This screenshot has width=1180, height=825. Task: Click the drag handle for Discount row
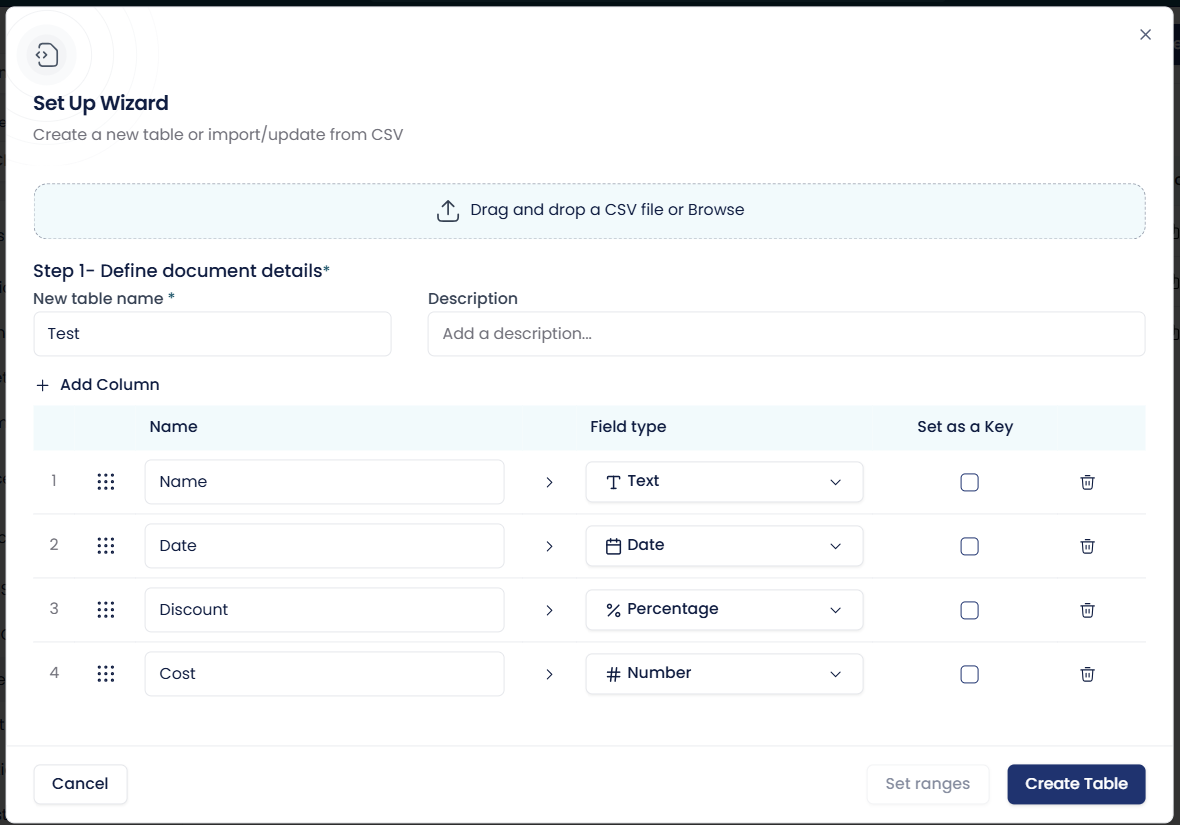(x=106, y=610)
